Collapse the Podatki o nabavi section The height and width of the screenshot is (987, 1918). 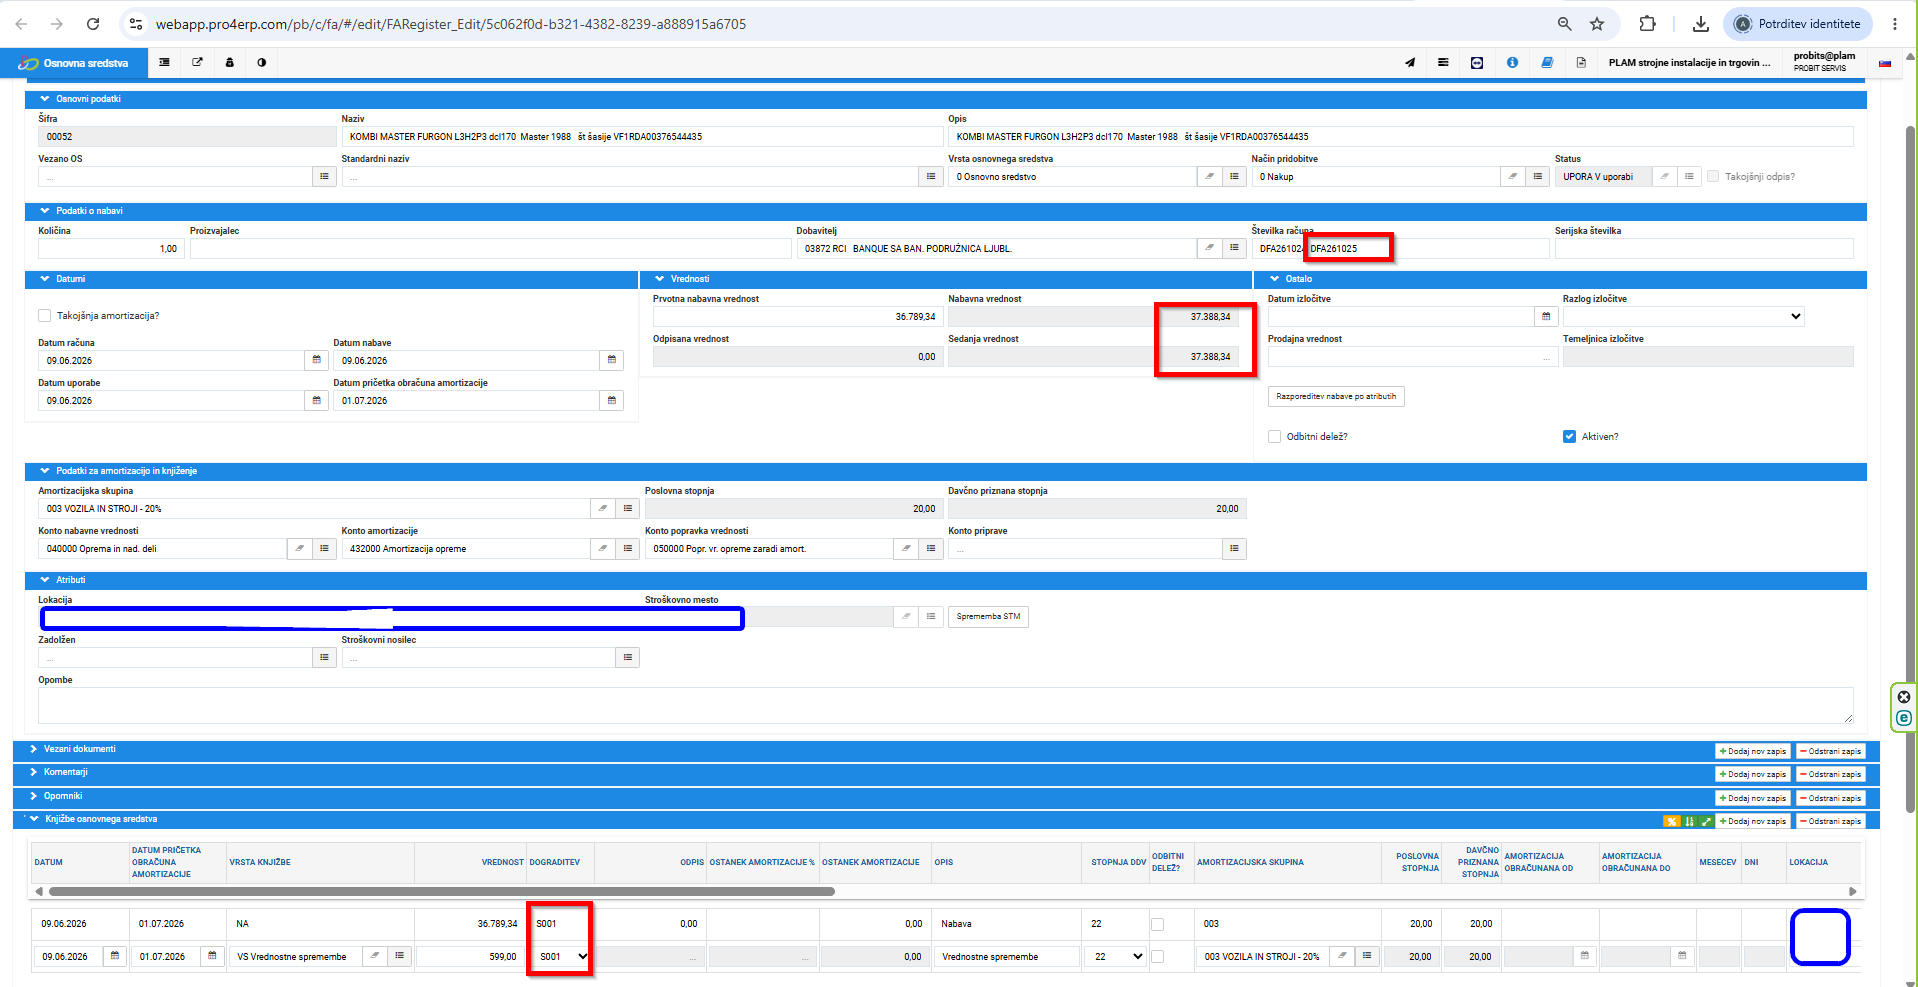pos(45,211)
